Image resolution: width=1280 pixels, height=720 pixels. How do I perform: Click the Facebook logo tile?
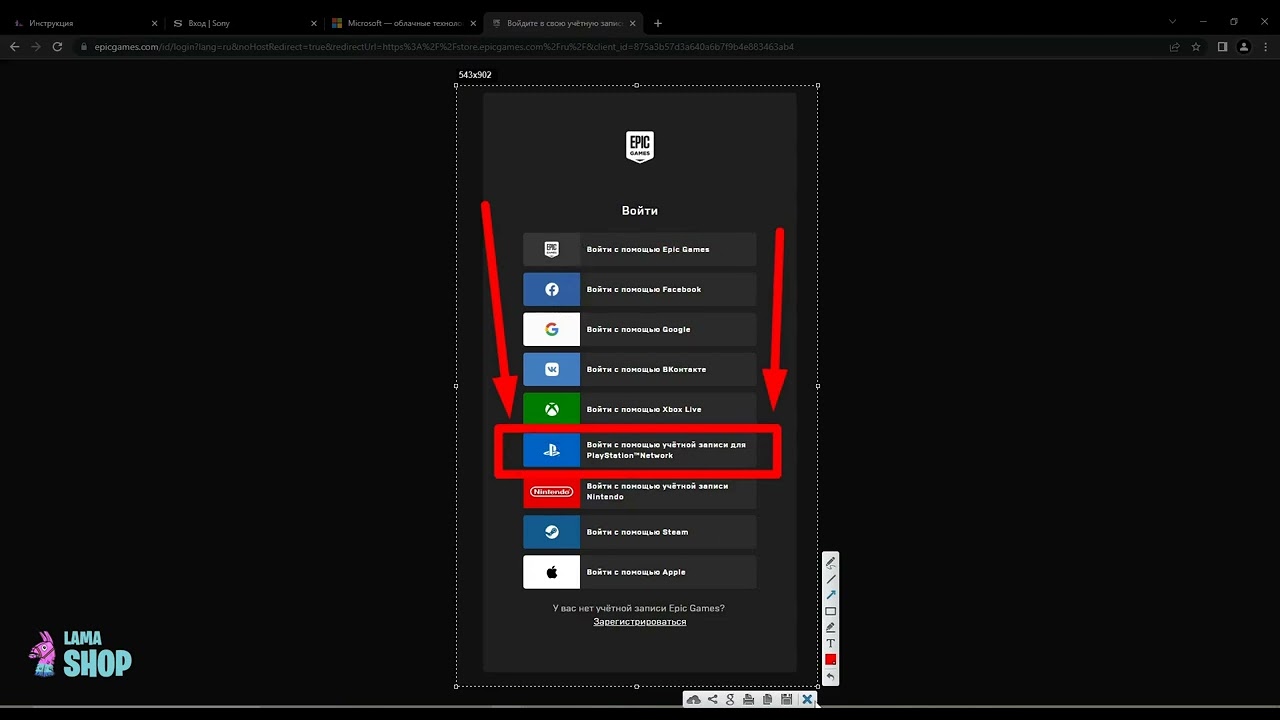coord(551,289)
